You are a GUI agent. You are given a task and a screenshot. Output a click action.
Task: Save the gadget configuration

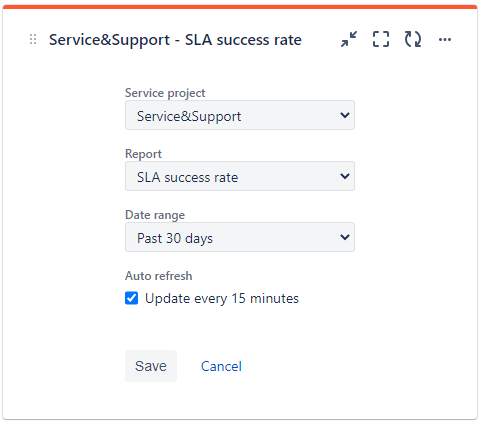coord(151,366)
